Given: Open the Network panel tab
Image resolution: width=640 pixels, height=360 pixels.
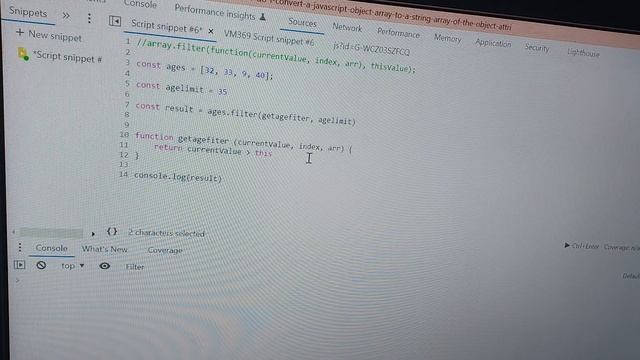Looking at the screenshot, I should (x=347, y=27).
